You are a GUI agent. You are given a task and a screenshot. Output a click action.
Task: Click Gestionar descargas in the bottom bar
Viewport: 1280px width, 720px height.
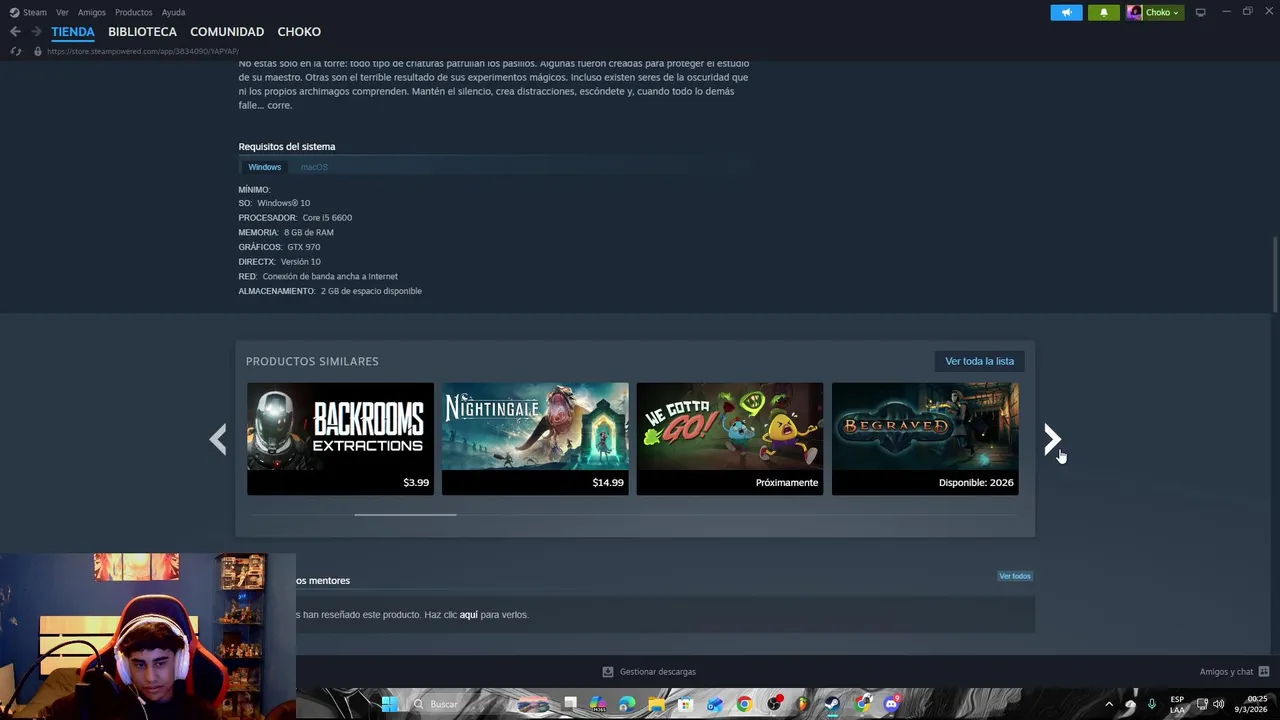(657, 672)
